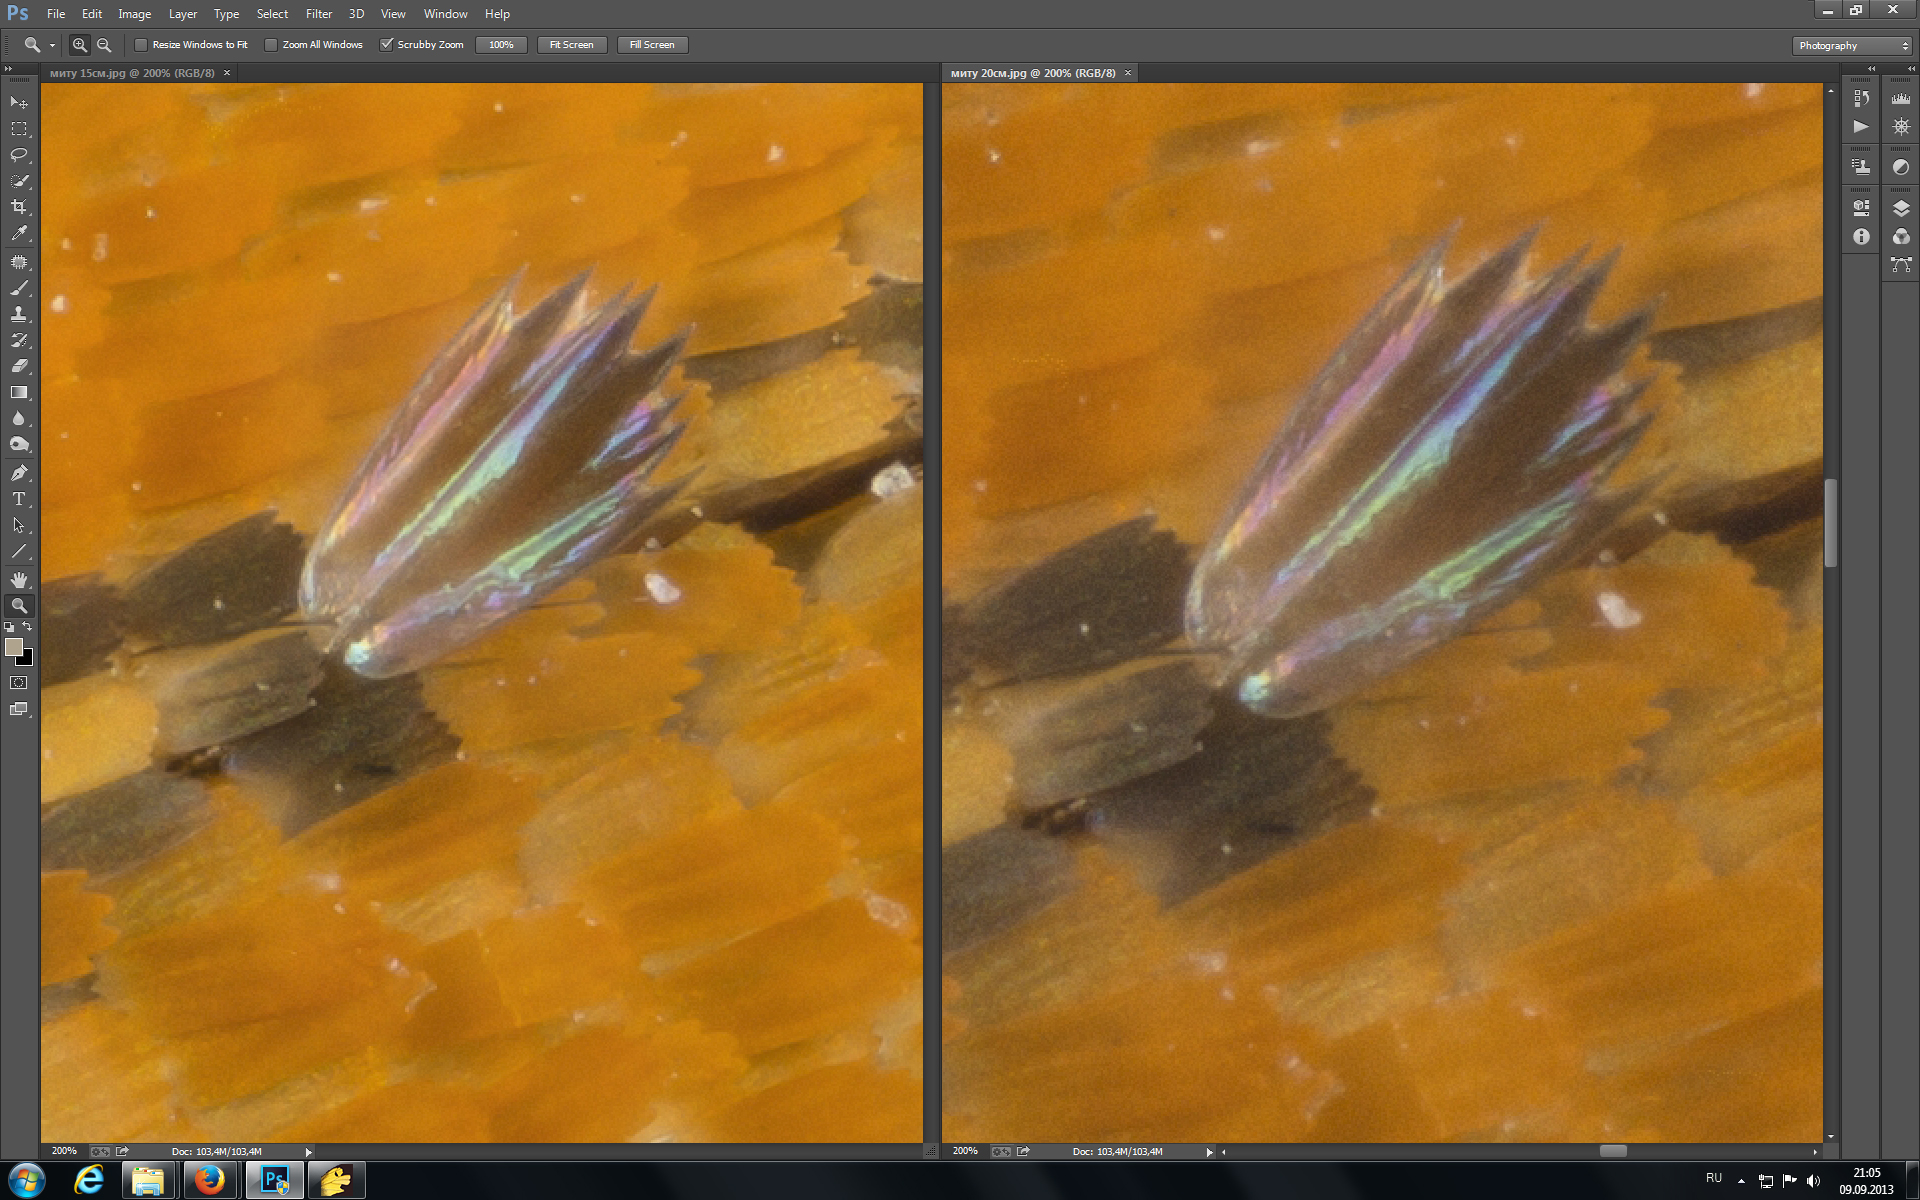Open zoom tool preset picker arrow

click(x=52, y=46)
